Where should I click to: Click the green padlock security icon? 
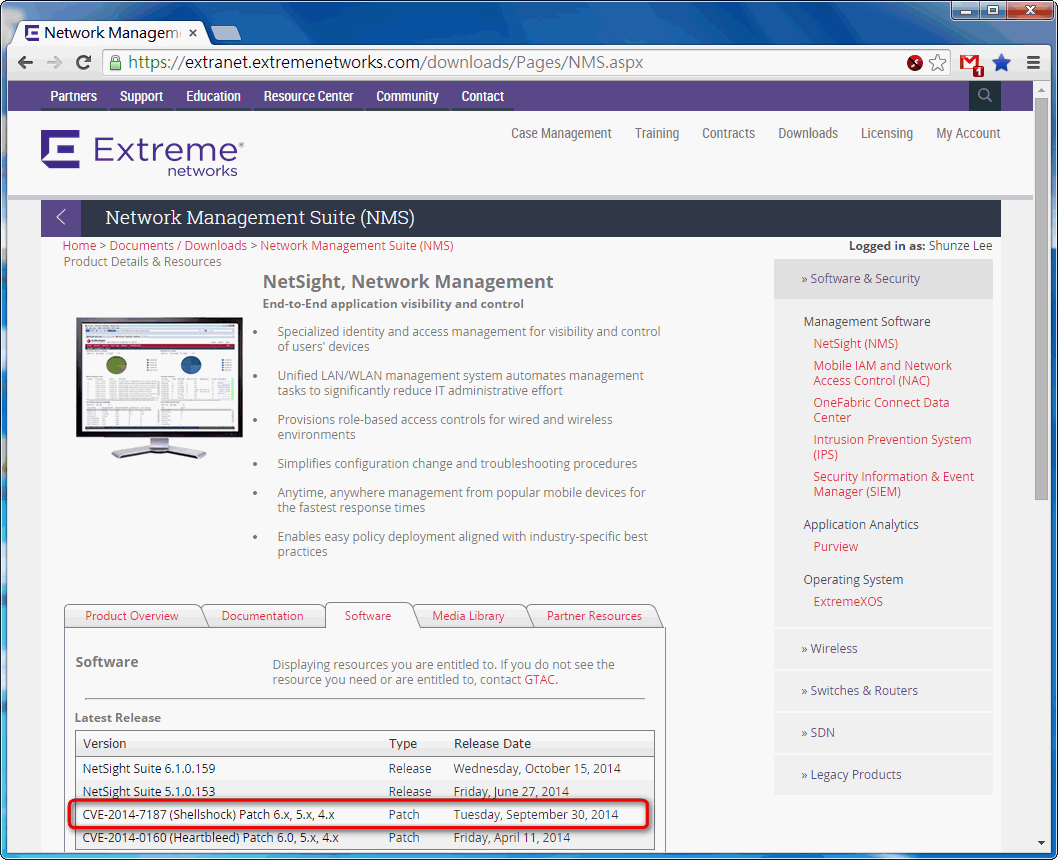tap(115, 63)
